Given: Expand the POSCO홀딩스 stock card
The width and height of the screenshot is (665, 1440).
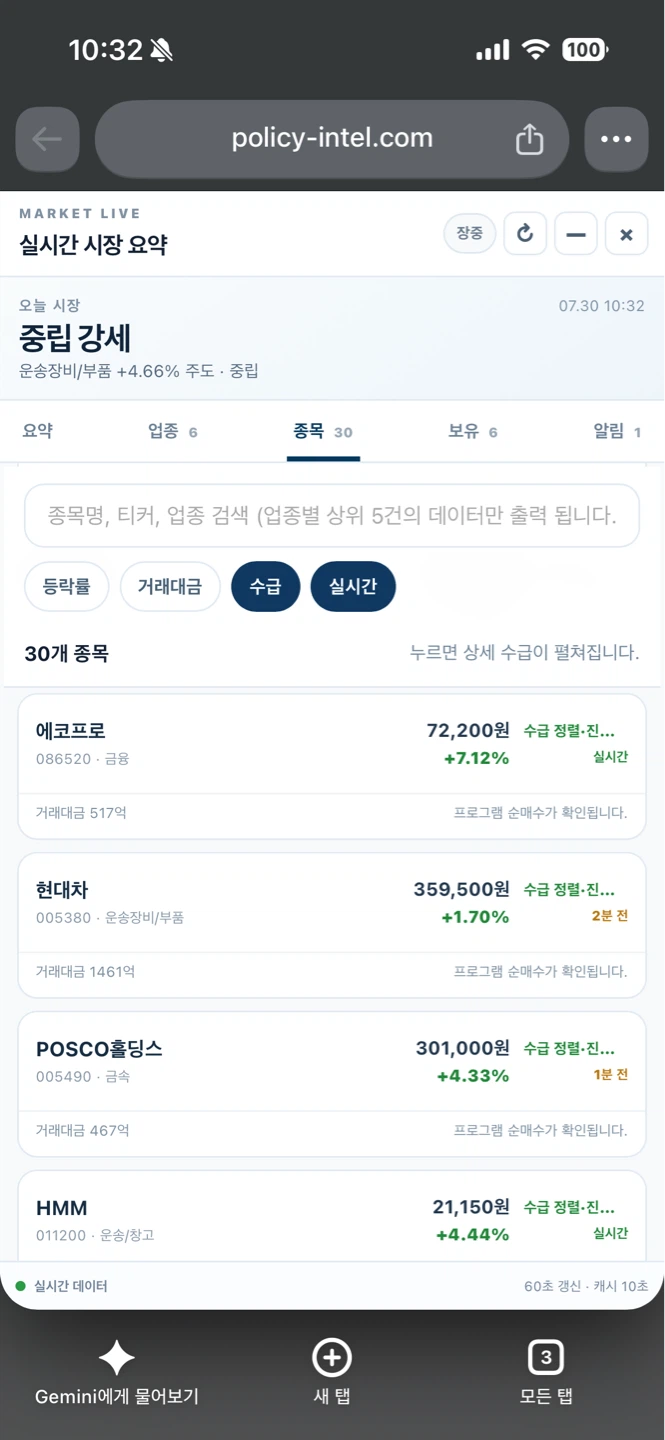Looking at the screenshot, I should tap(332, 1084).
